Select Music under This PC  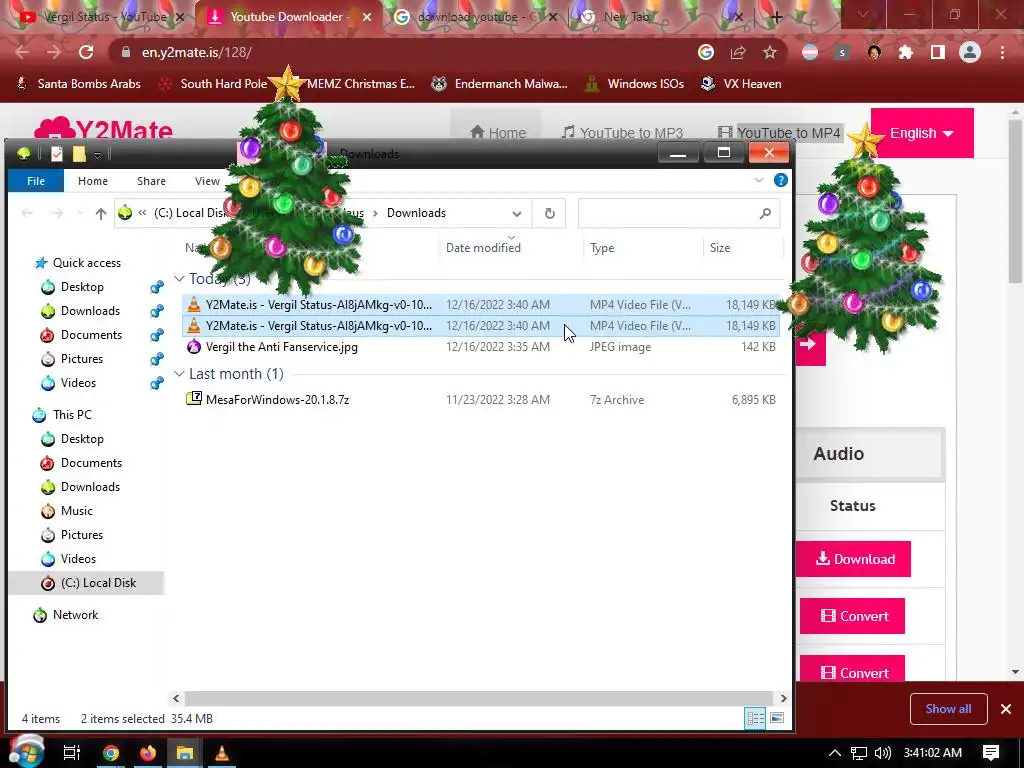76,511
